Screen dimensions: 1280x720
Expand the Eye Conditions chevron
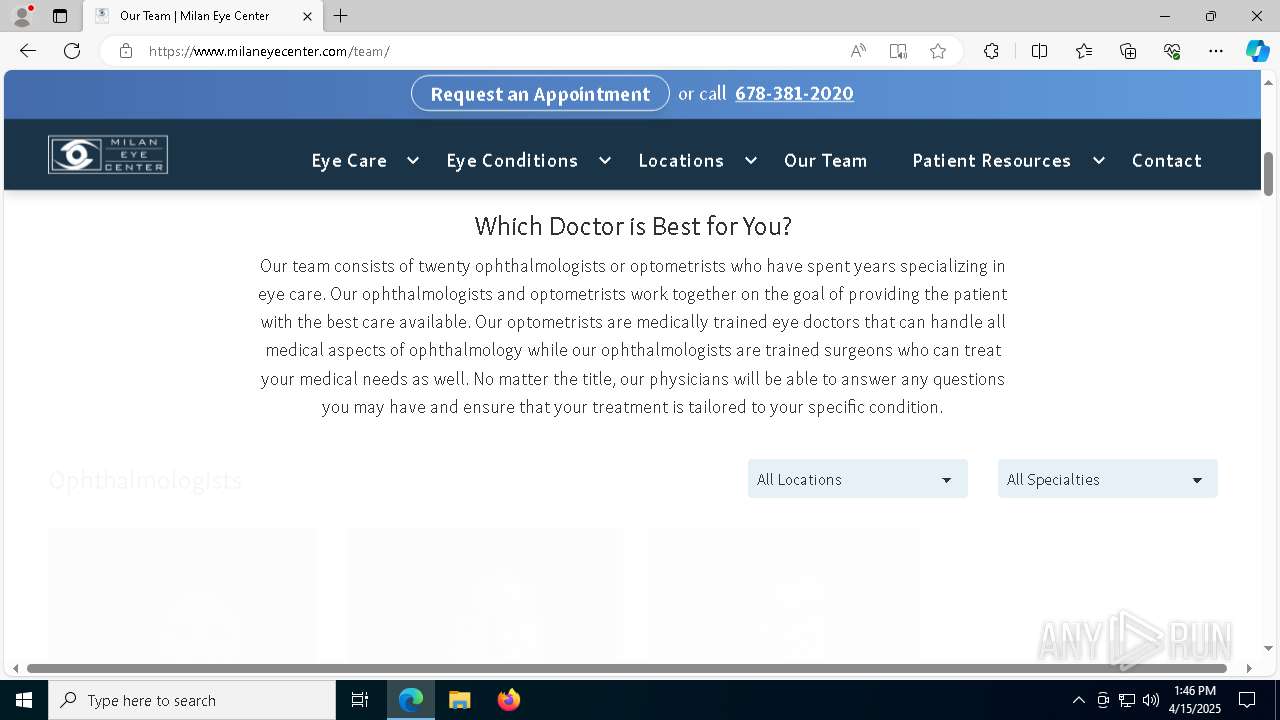[605, 160]
